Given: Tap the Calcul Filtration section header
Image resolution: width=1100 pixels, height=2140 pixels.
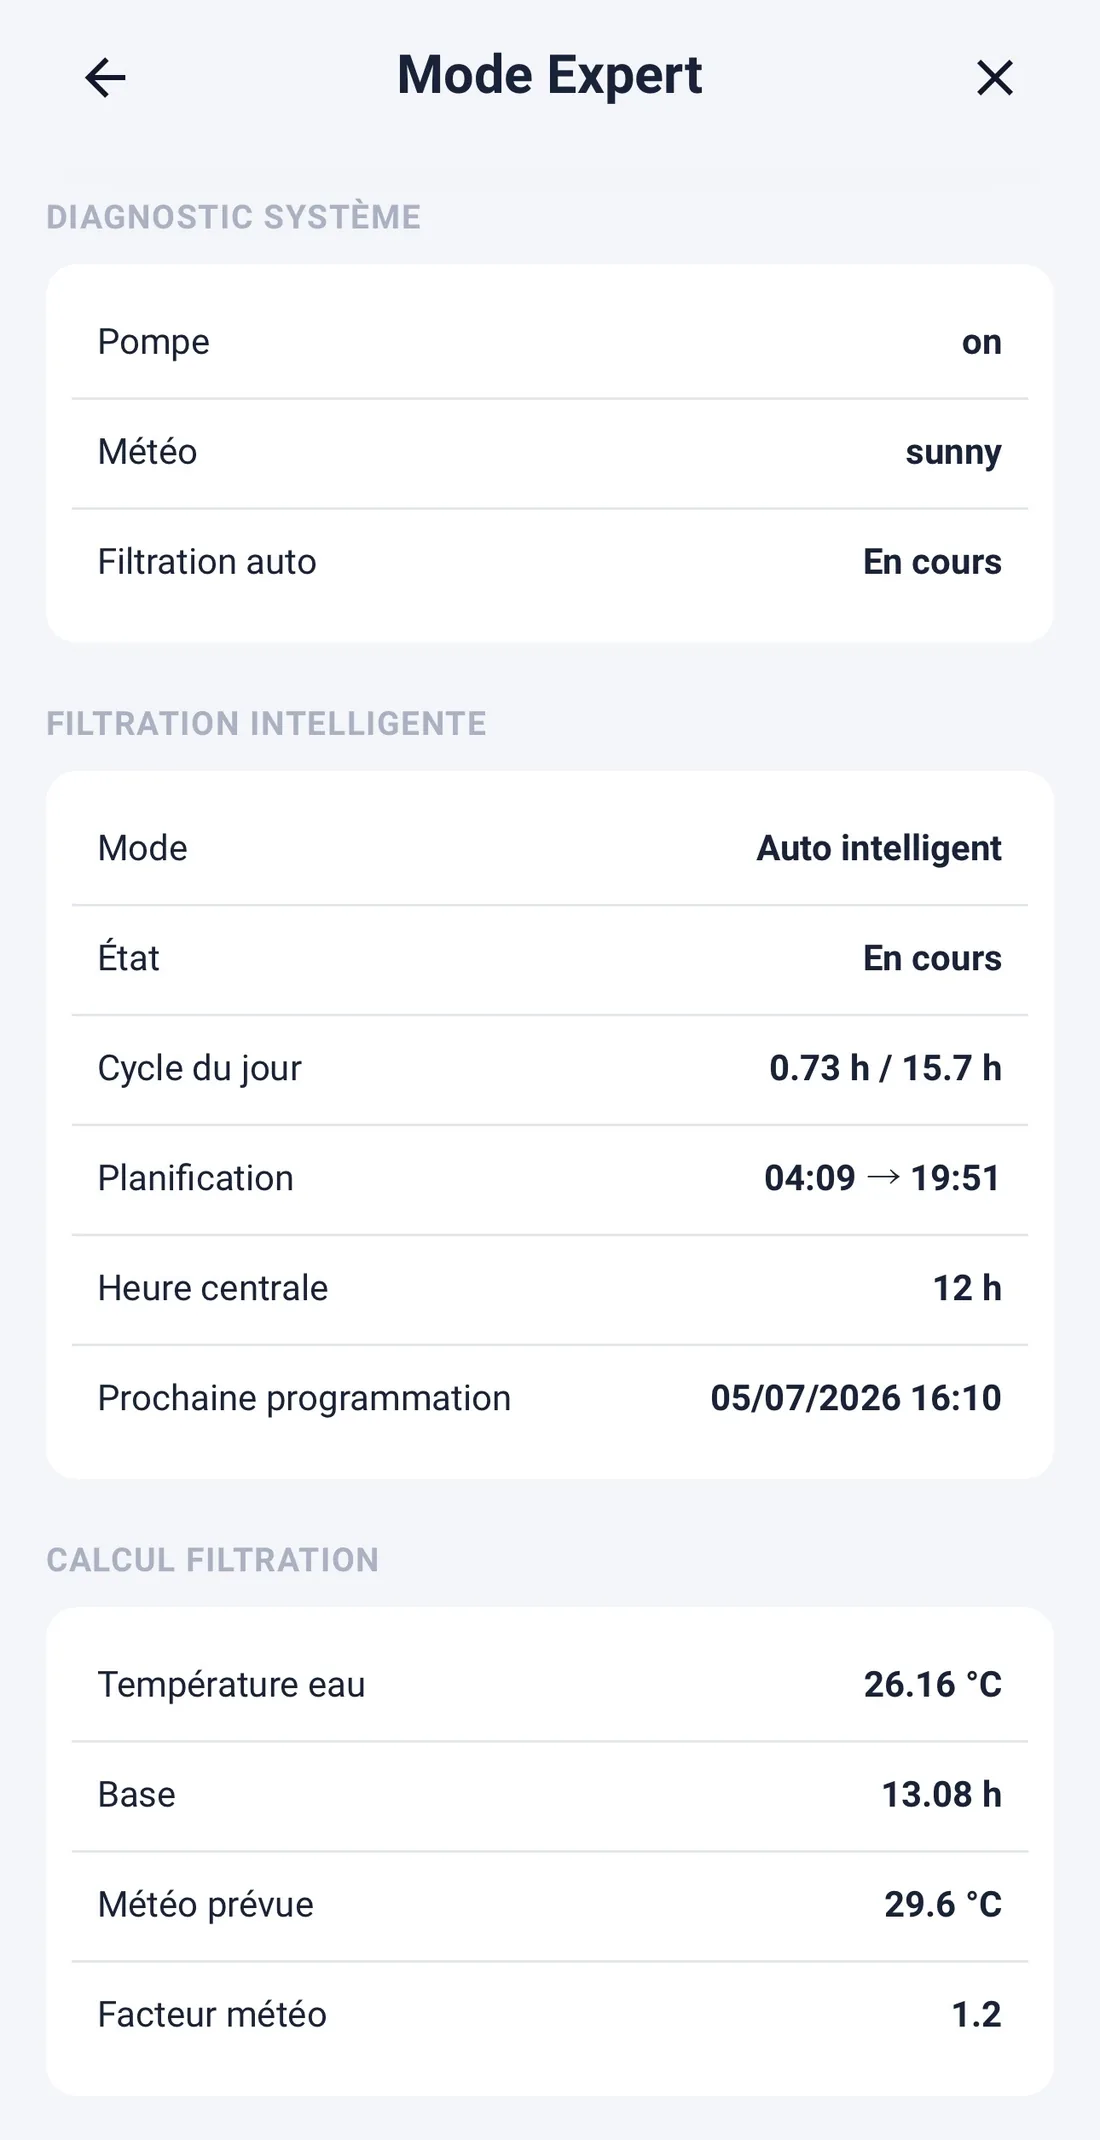Looking at the screenshot, I should 213,1560.
